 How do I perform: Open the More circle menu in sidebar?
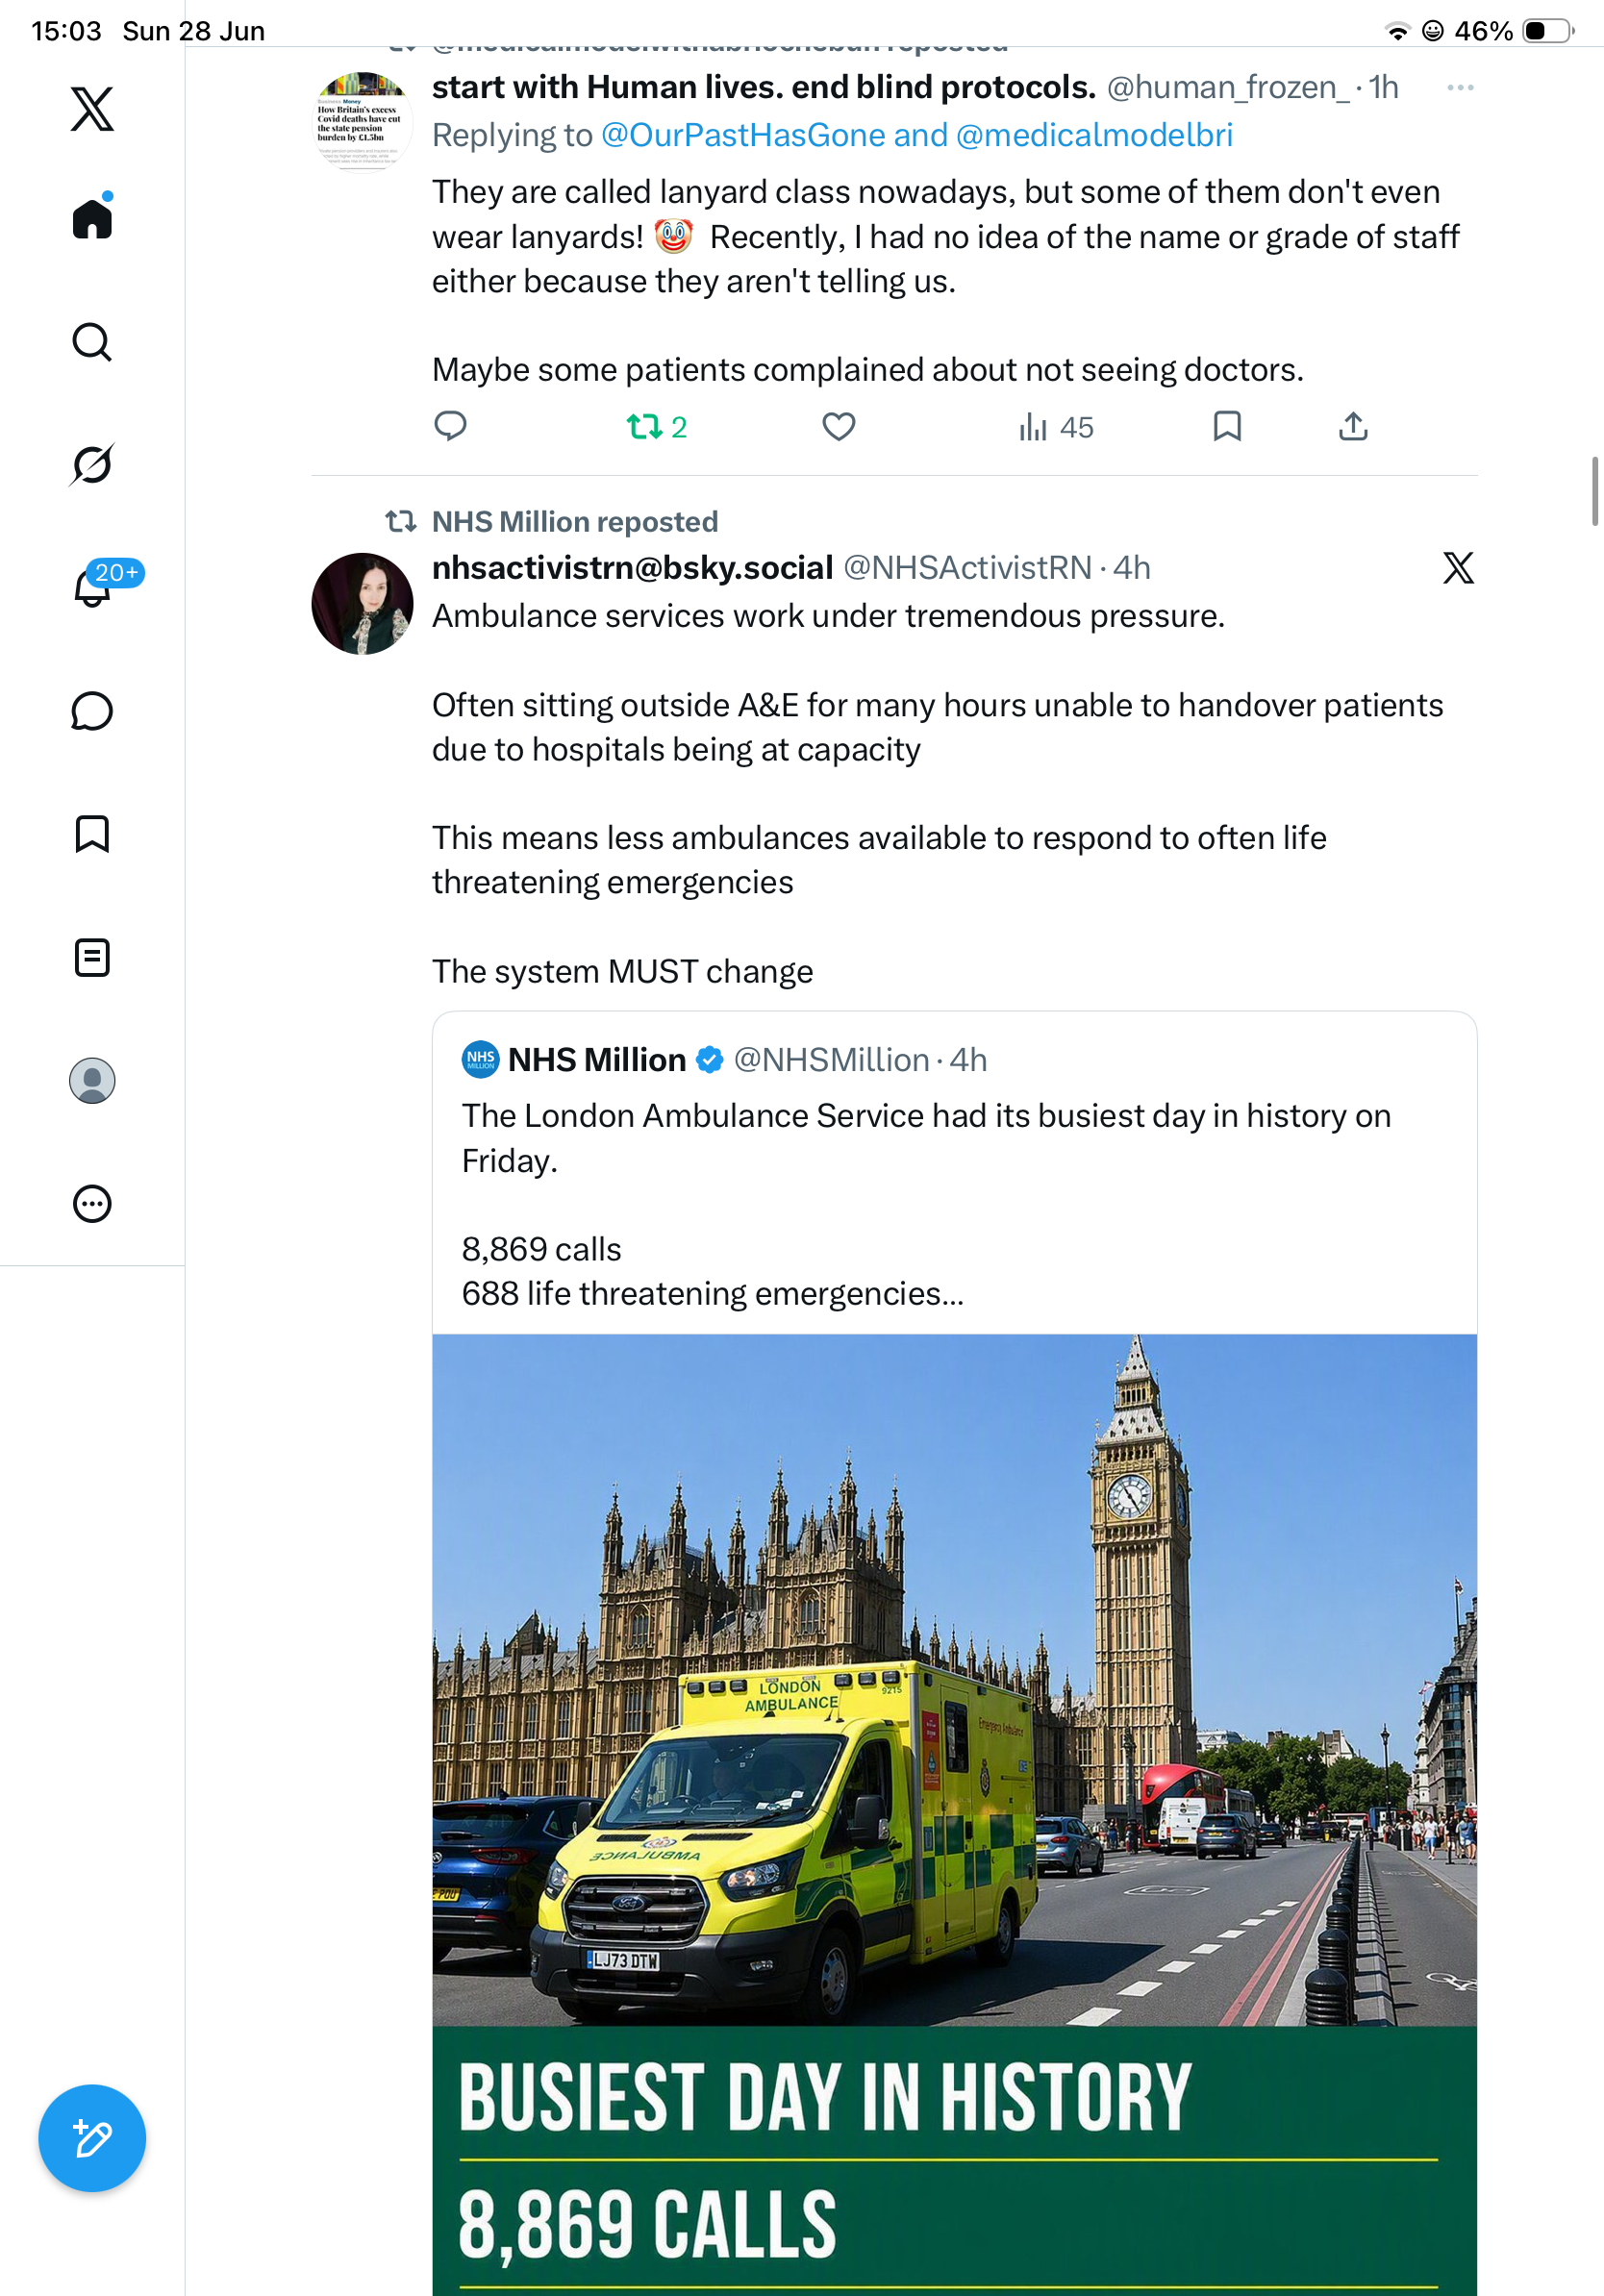point(92,1204)
